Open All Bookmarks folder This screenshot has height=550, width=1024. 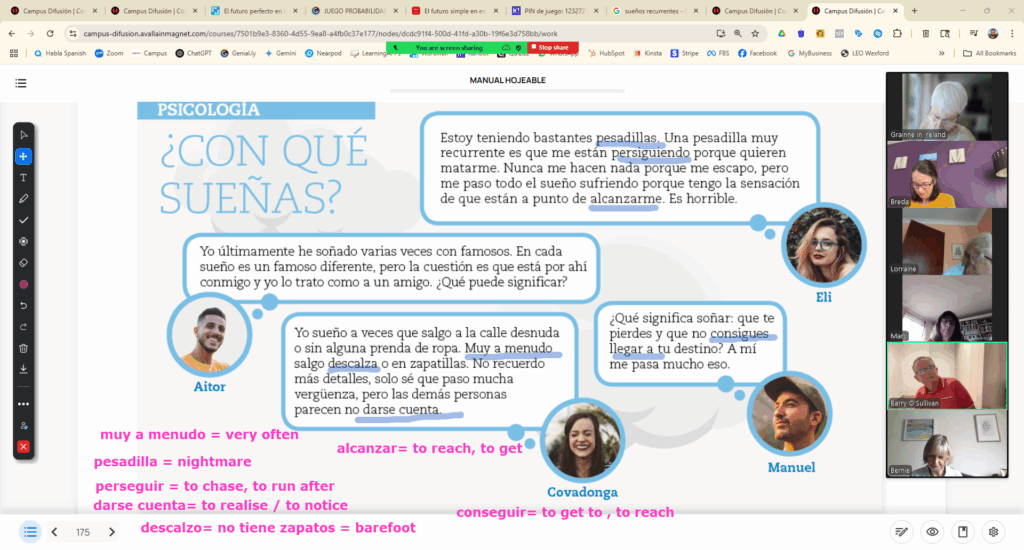coord(990,54)
